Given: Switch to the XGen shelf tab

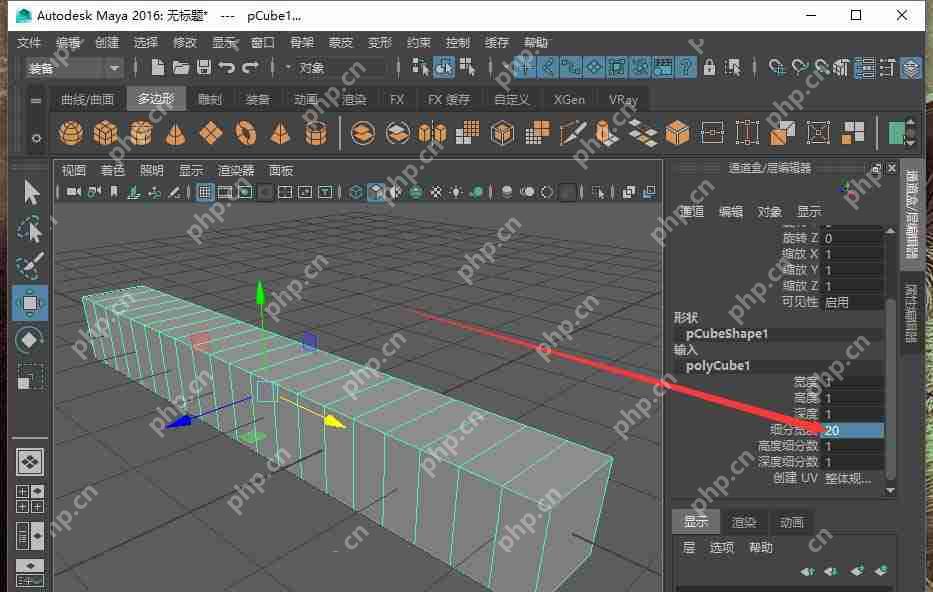Looking at the screenshot, I should pos(569,99).
